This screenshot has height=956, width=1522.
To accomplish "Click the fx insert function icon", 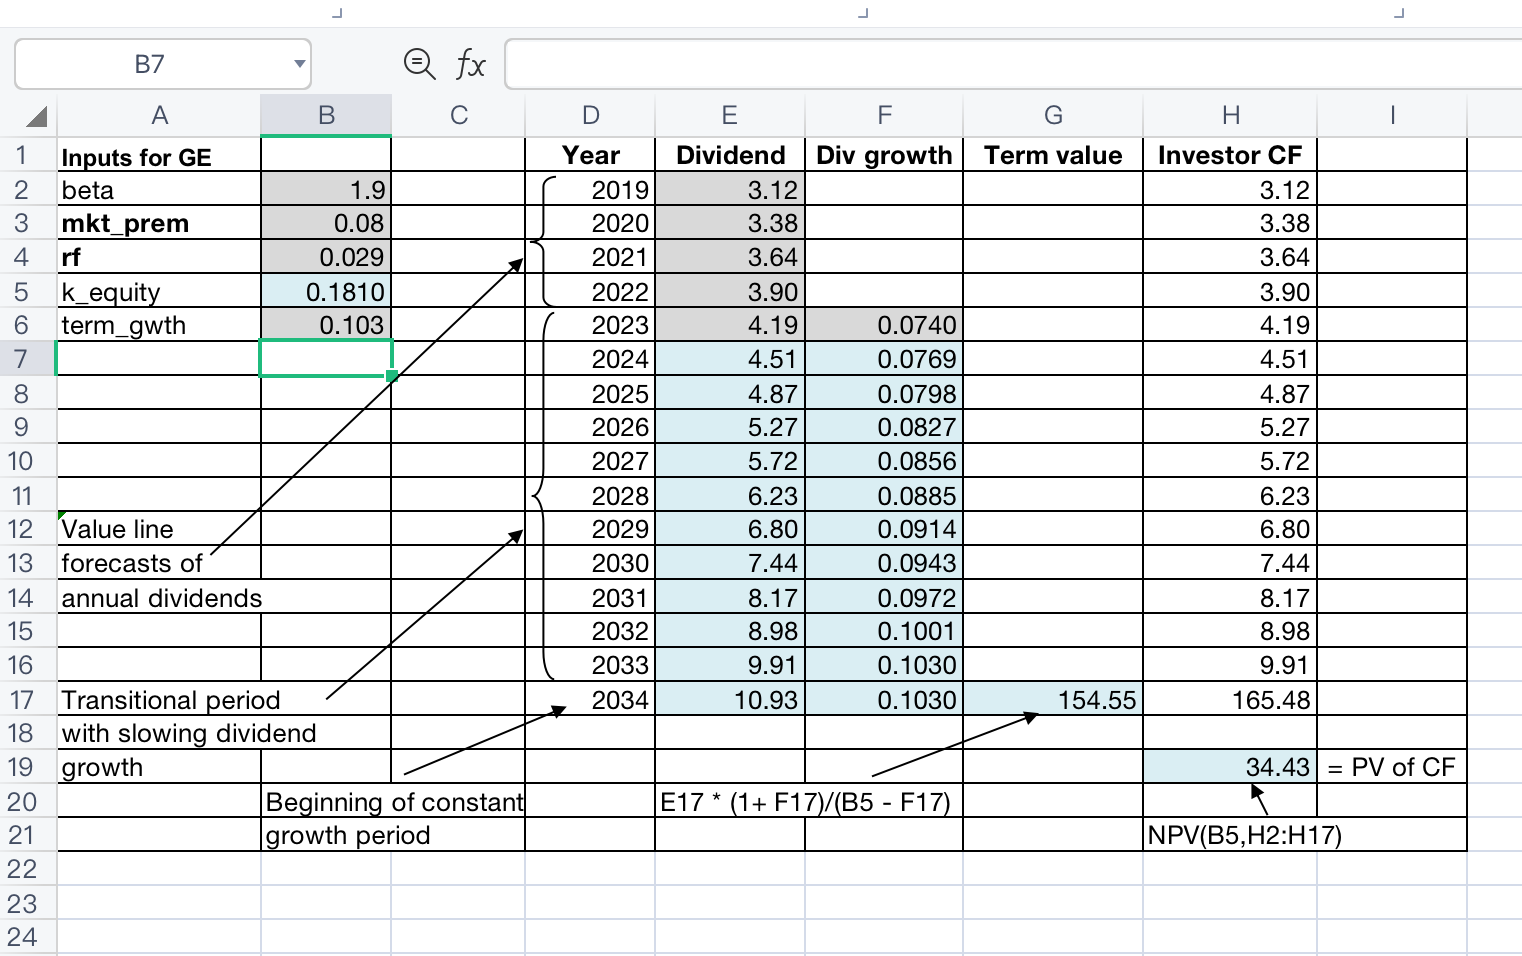I will (x=470, y=65).
